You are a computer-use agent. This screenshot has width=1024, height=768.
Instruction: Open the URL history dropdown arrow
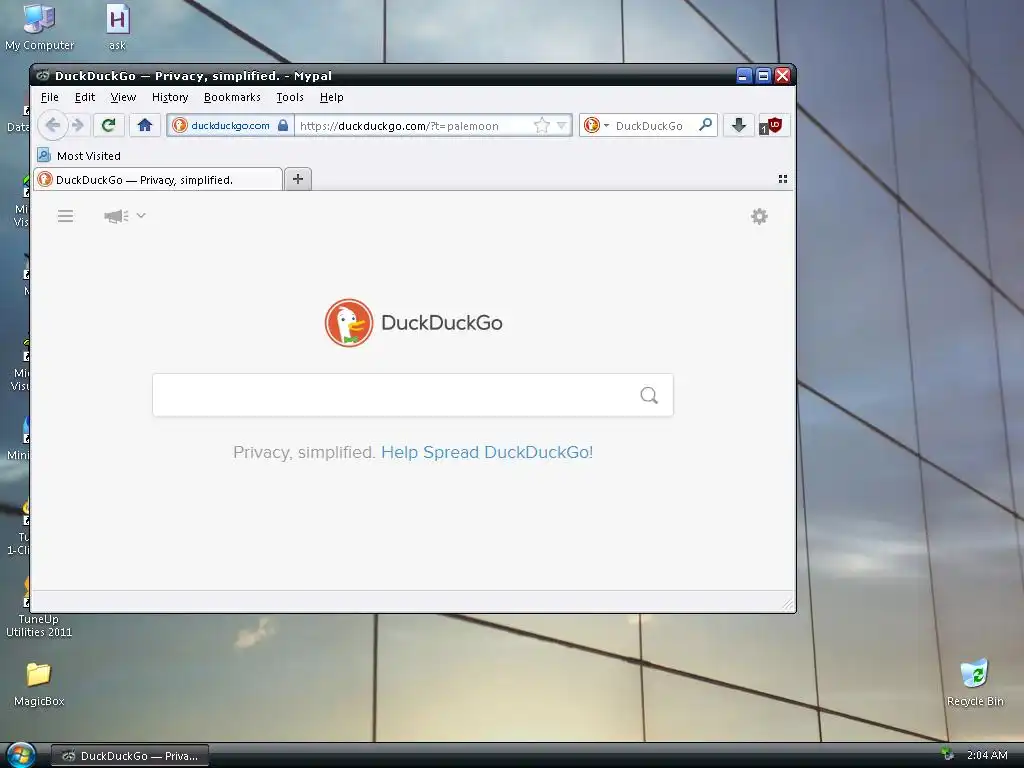tap(562, 125)
